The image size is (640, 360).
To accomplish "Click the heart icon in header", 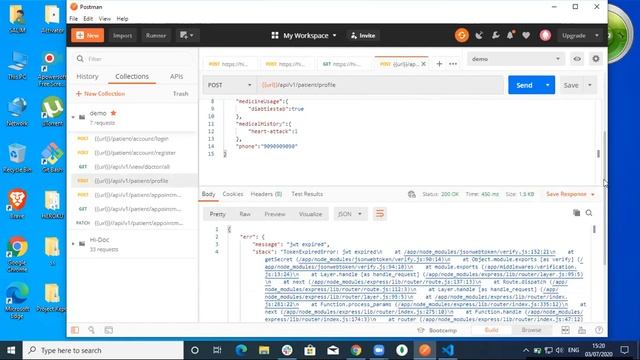I will point(526,36).
